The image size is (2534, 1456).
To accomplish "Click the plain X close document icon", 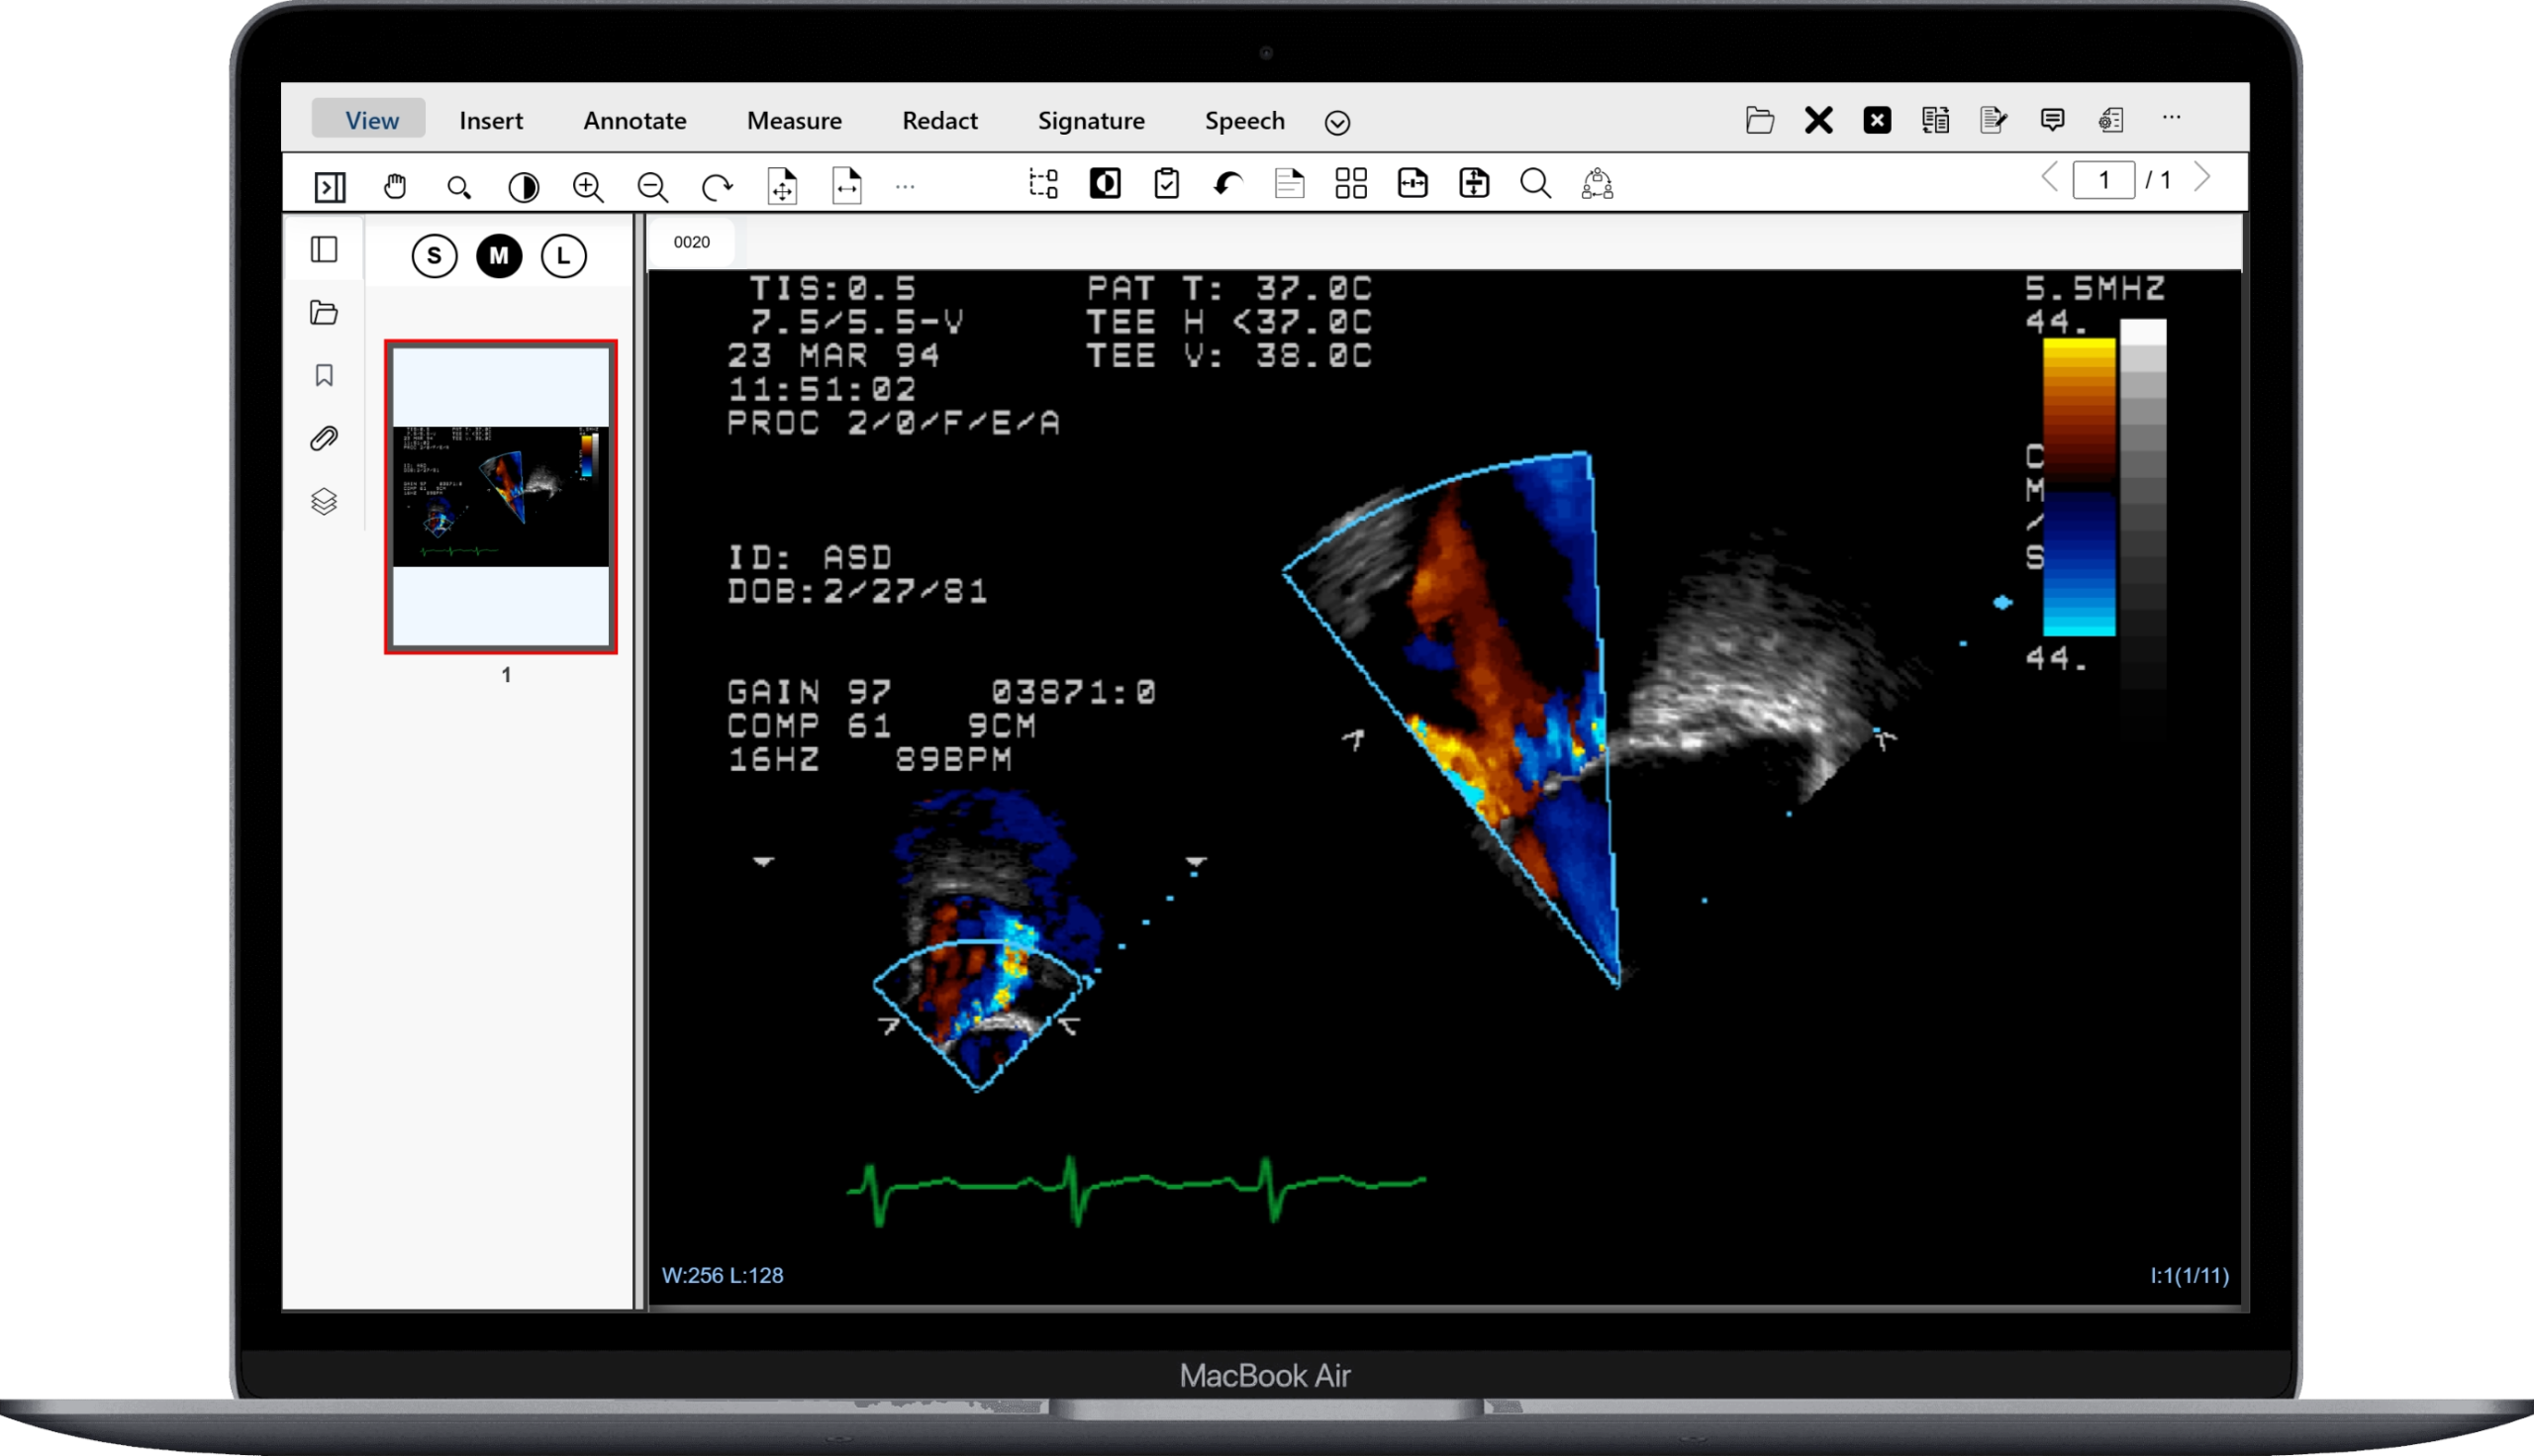I will pos(1819,120).
